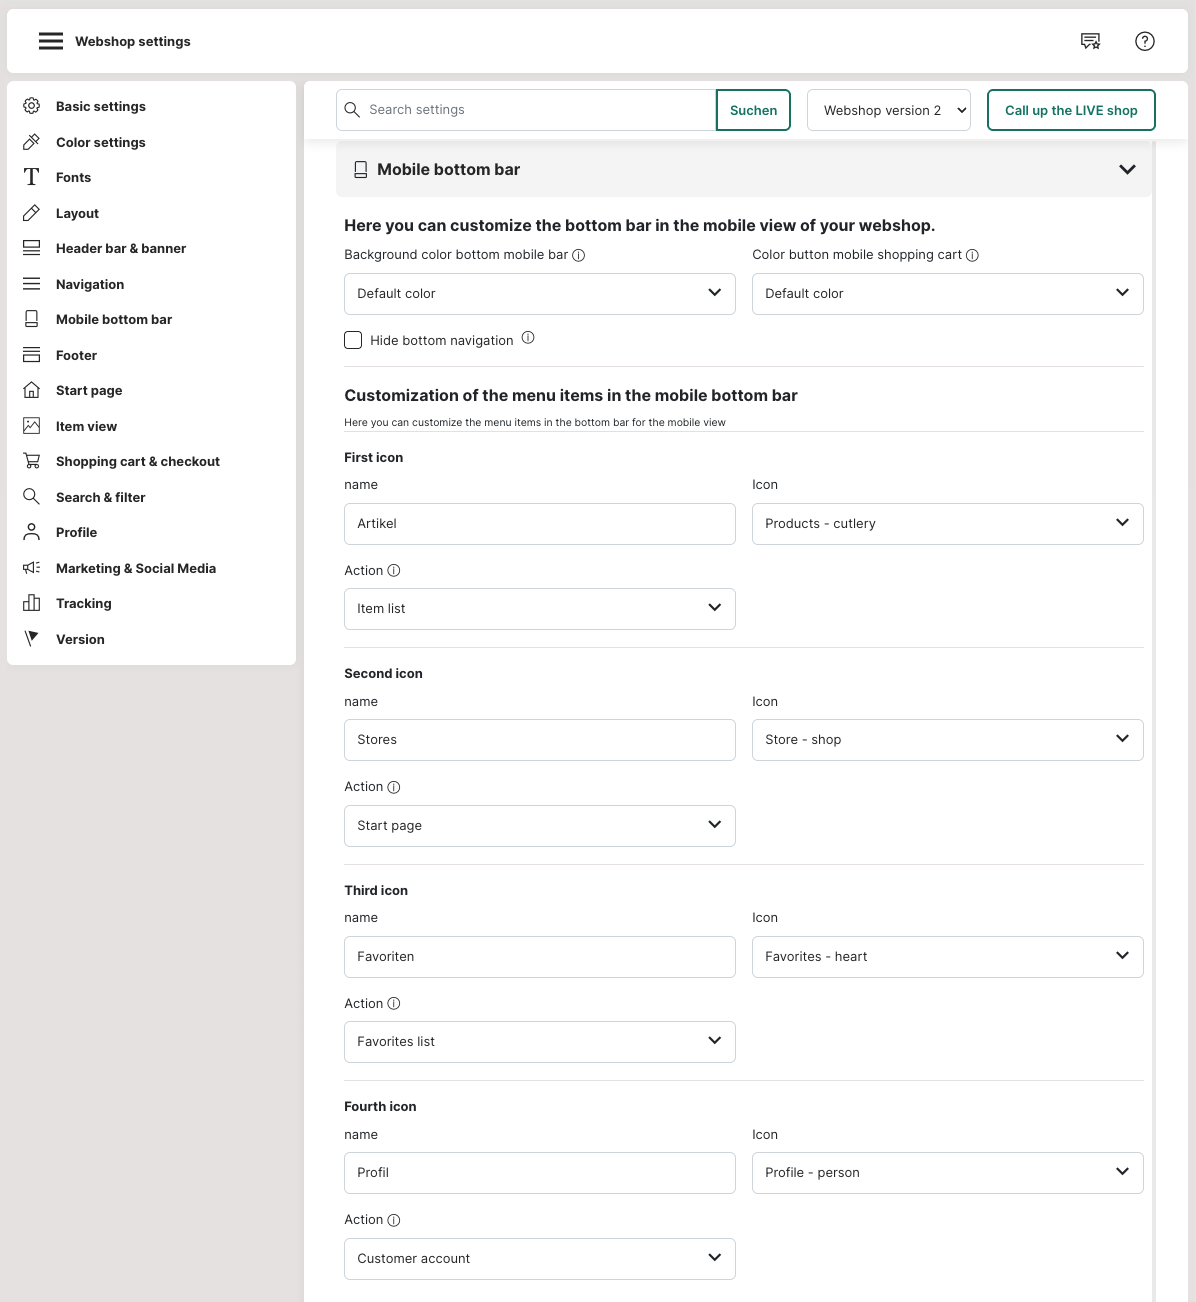Click Call up the LIVE shop
The width and height of the screenshot is (1196, 1302).
point(1070,110)
